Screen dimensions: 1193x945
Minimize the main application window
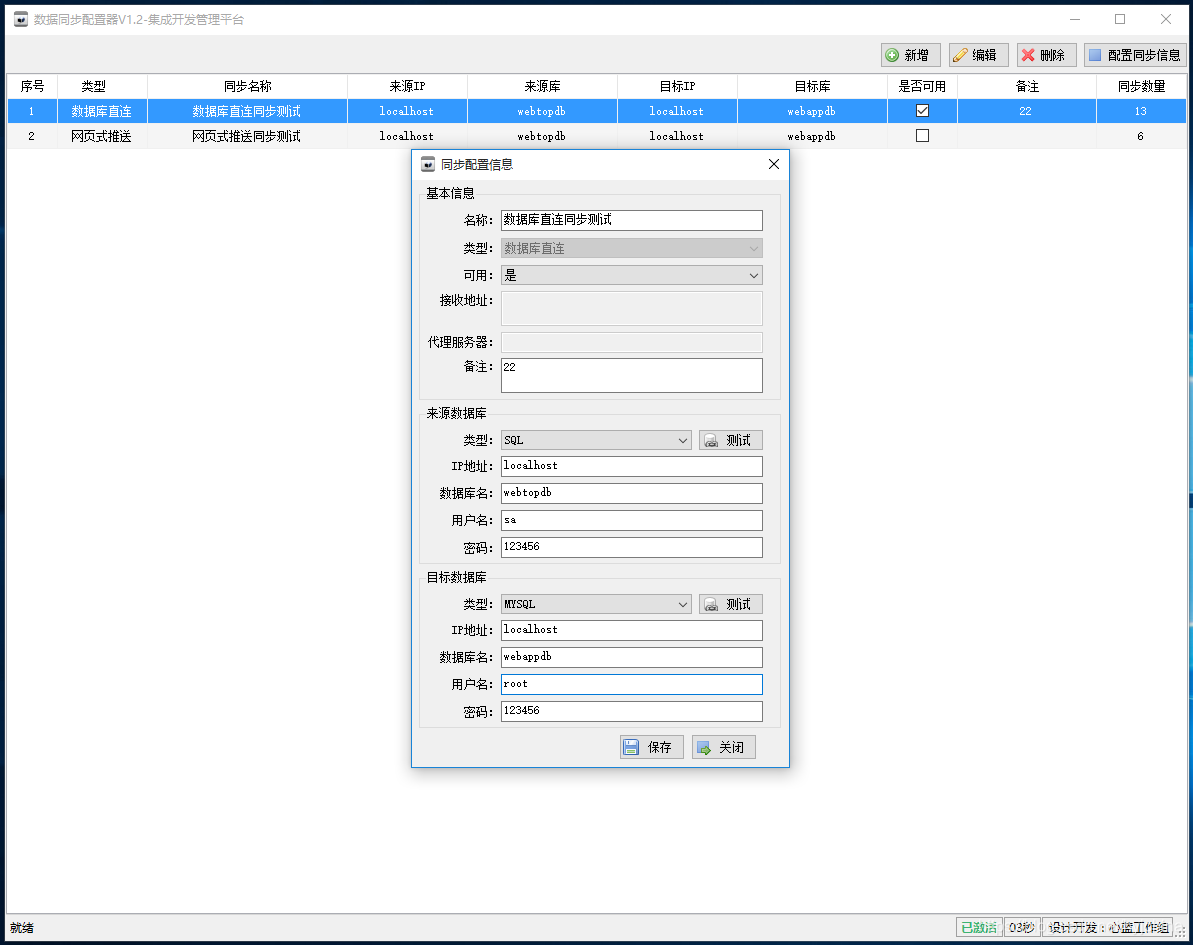(x=1075, y=19)
